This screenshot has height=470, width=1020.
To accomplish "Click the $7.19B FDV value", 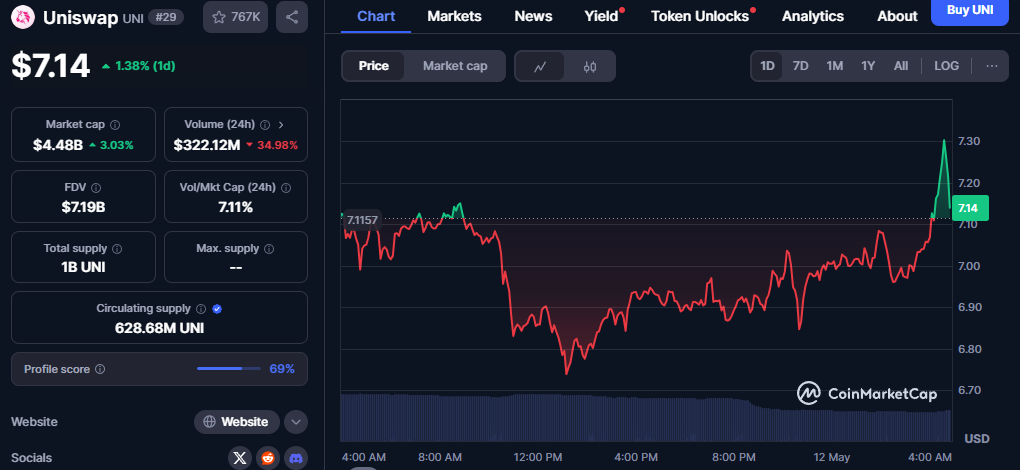I will click(83, 208).
